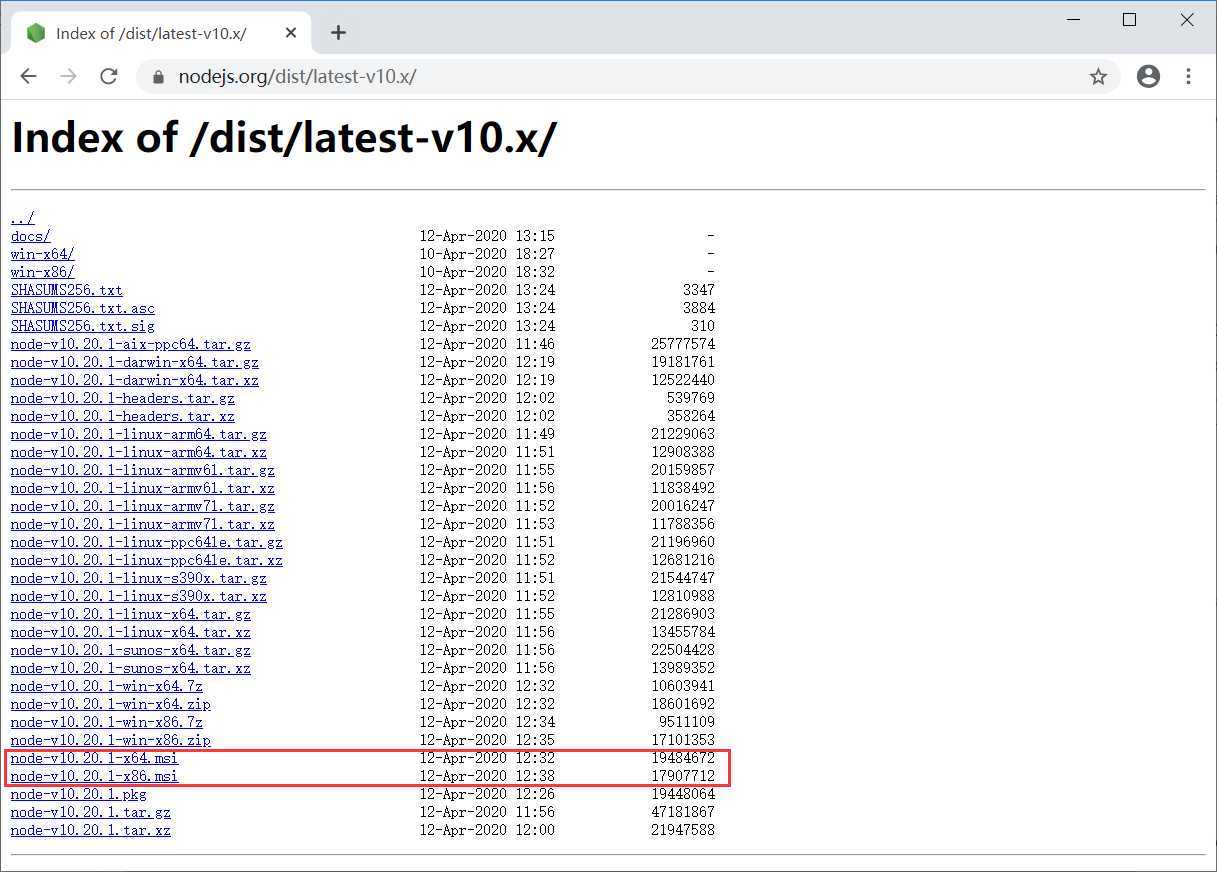Download node-v10.20.1-linux-s390x.tar.xz

coord(139,596)
